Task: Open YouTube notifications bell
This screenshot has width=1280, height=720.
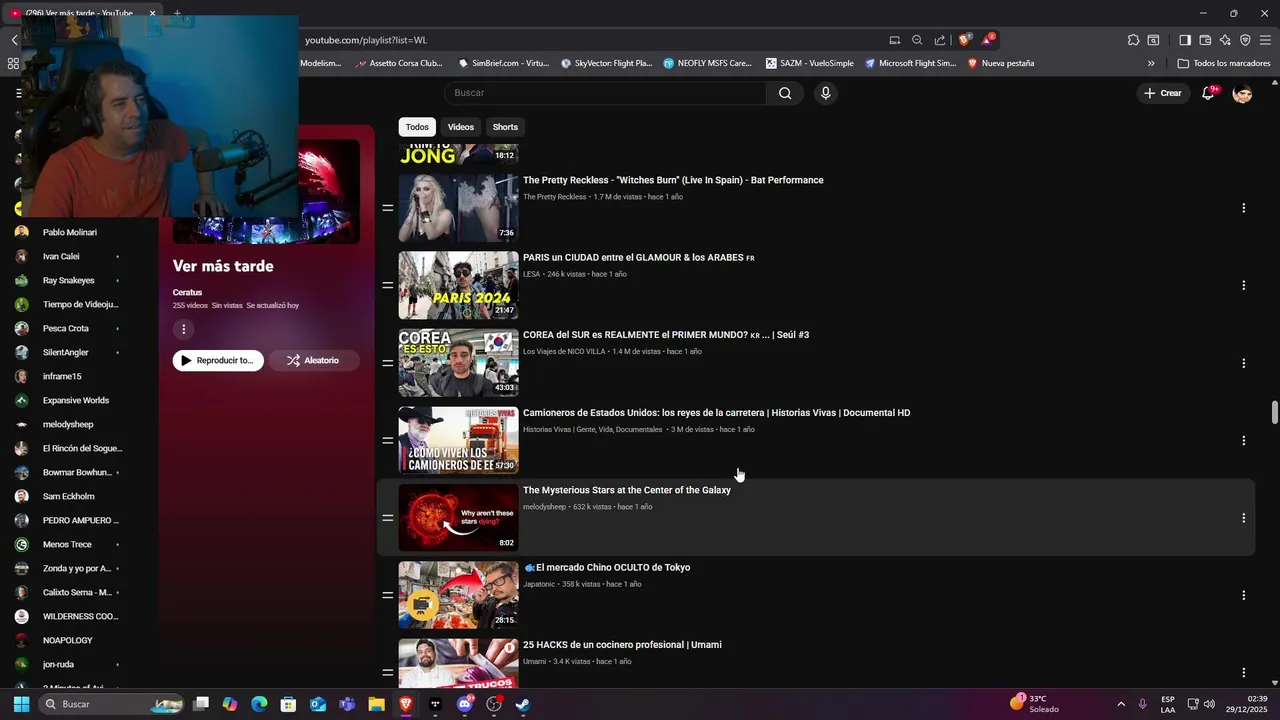Action: (x=1209, y=92)
